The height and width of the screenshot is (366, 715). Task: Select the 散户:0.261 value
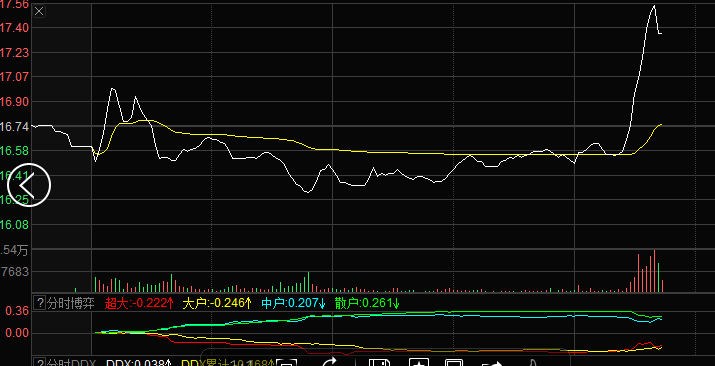coord(367,303)
